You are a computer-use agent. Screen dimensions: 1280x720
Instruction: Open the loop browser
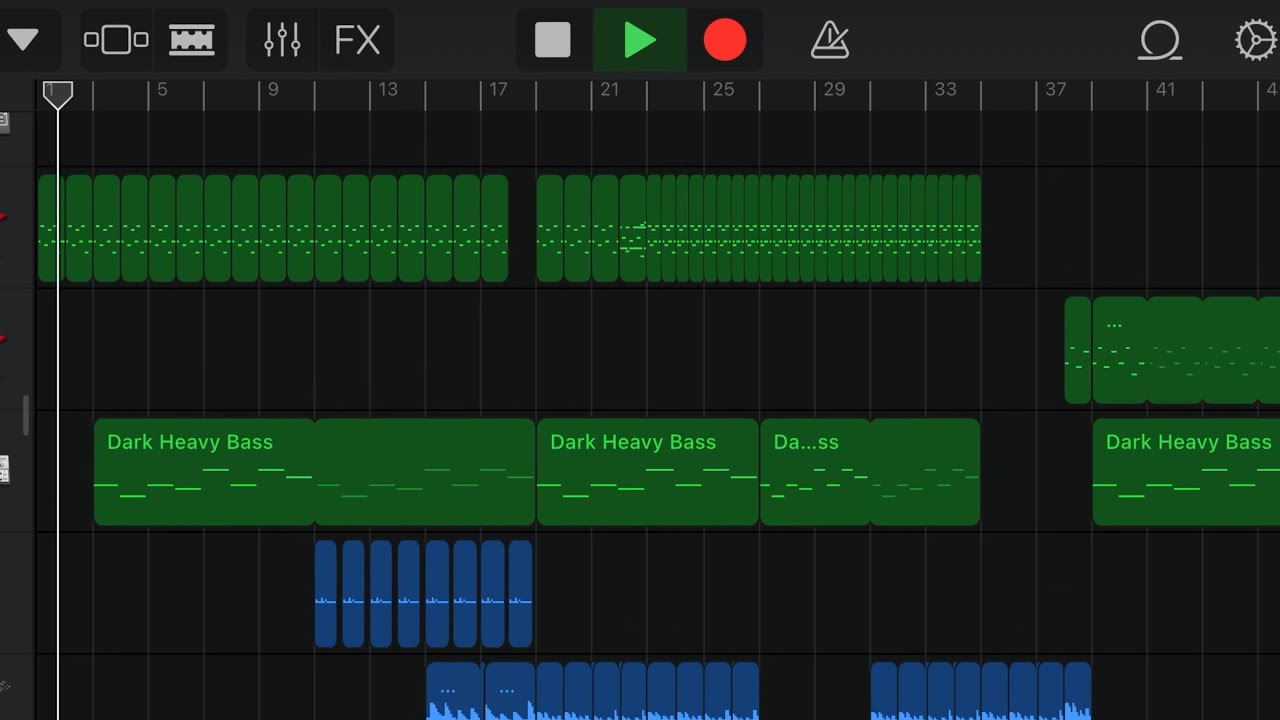[x=1160, y=40]
